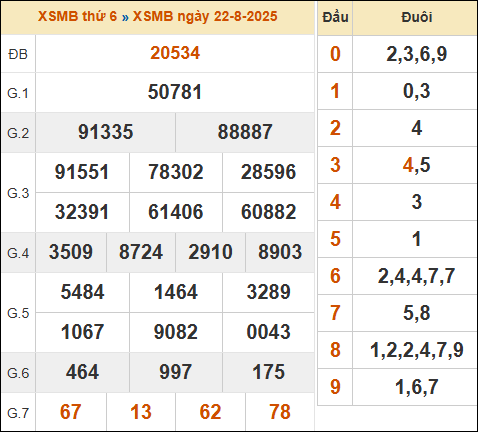Click the Đuôi values '4,5'
The image size is (478, 432).
[x=417, y=165]
